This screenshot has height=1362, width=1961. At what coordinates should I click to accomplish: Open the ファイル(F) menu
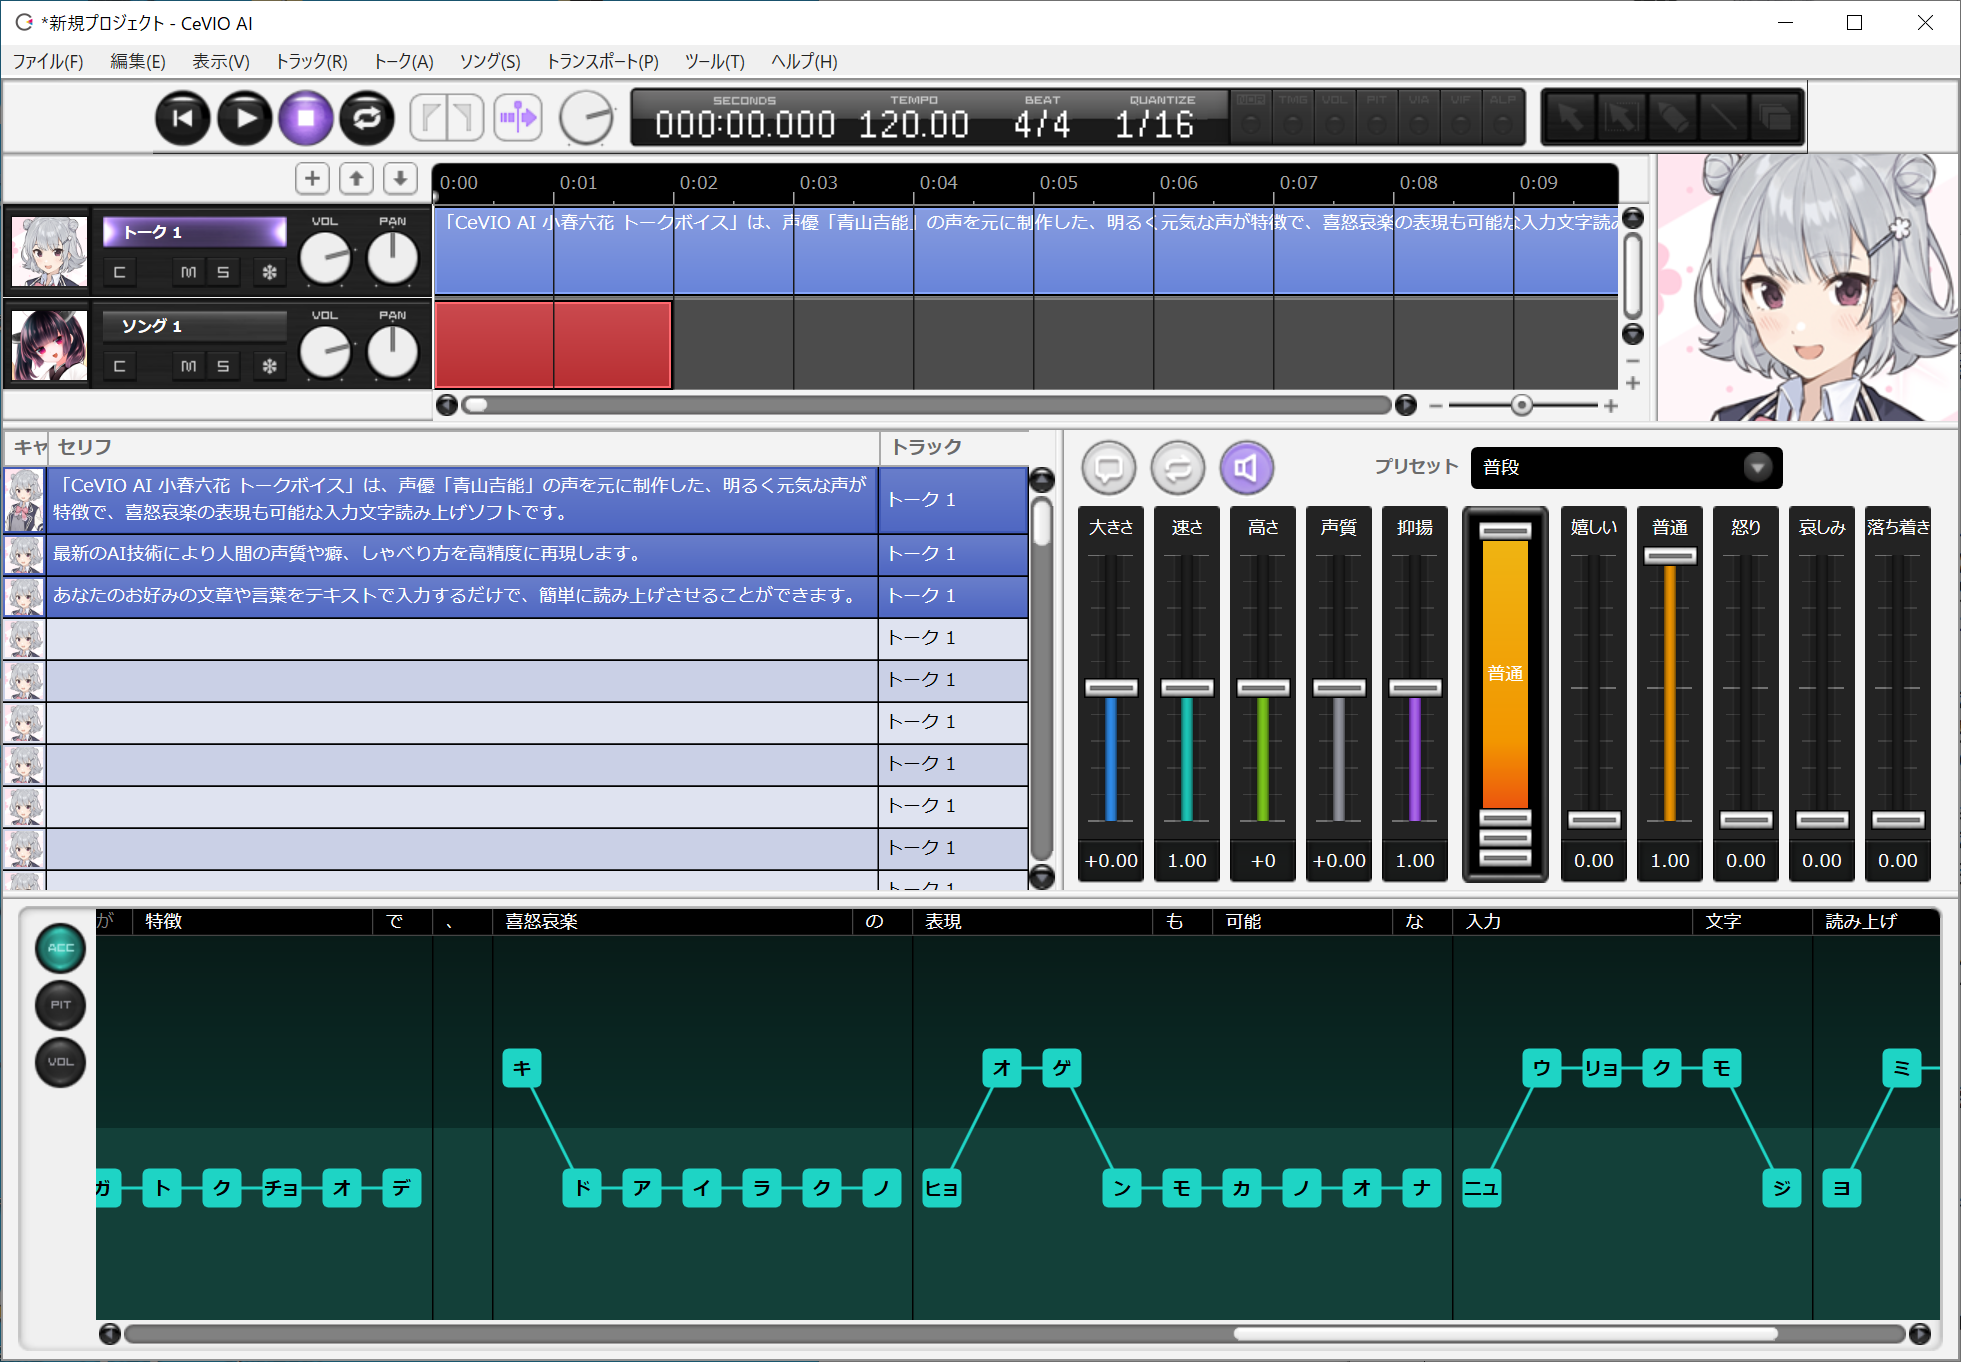48,62
